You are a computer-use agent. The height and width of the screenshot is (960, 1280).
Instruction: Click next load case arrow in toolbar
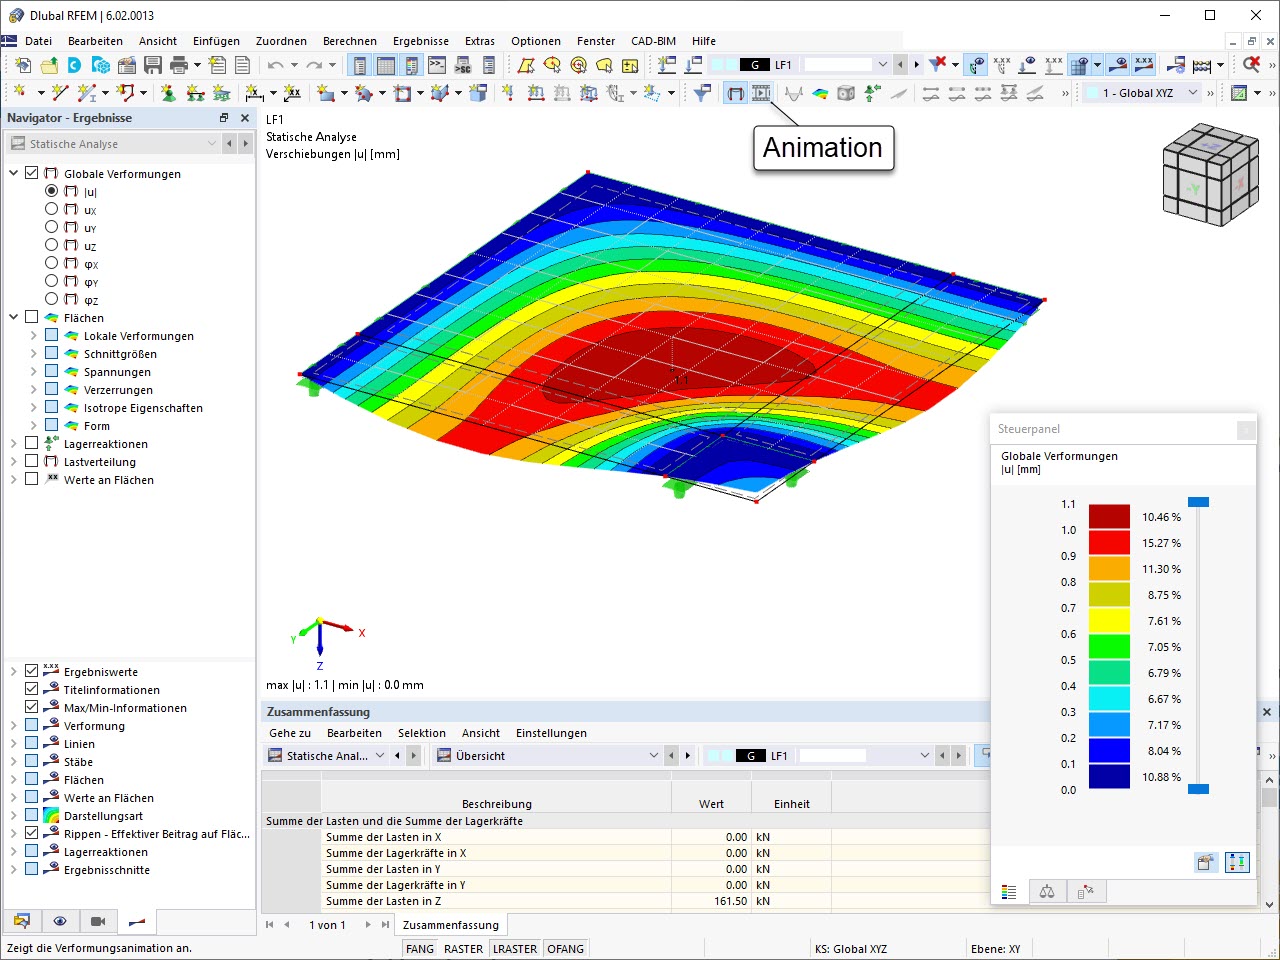click(916, 65)
